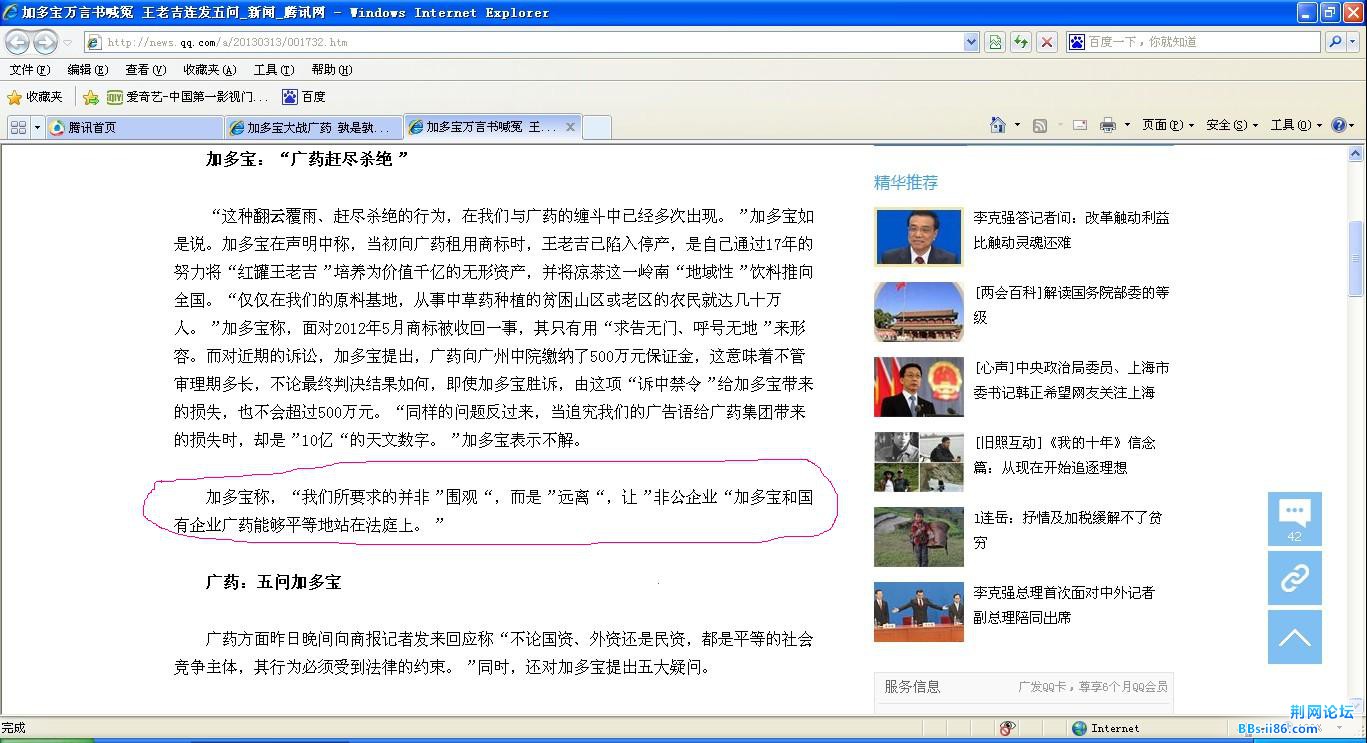The height and width of the screenshot is (743, 1367).
Task: Print the current page
Action: click(x=1108, y=124)
